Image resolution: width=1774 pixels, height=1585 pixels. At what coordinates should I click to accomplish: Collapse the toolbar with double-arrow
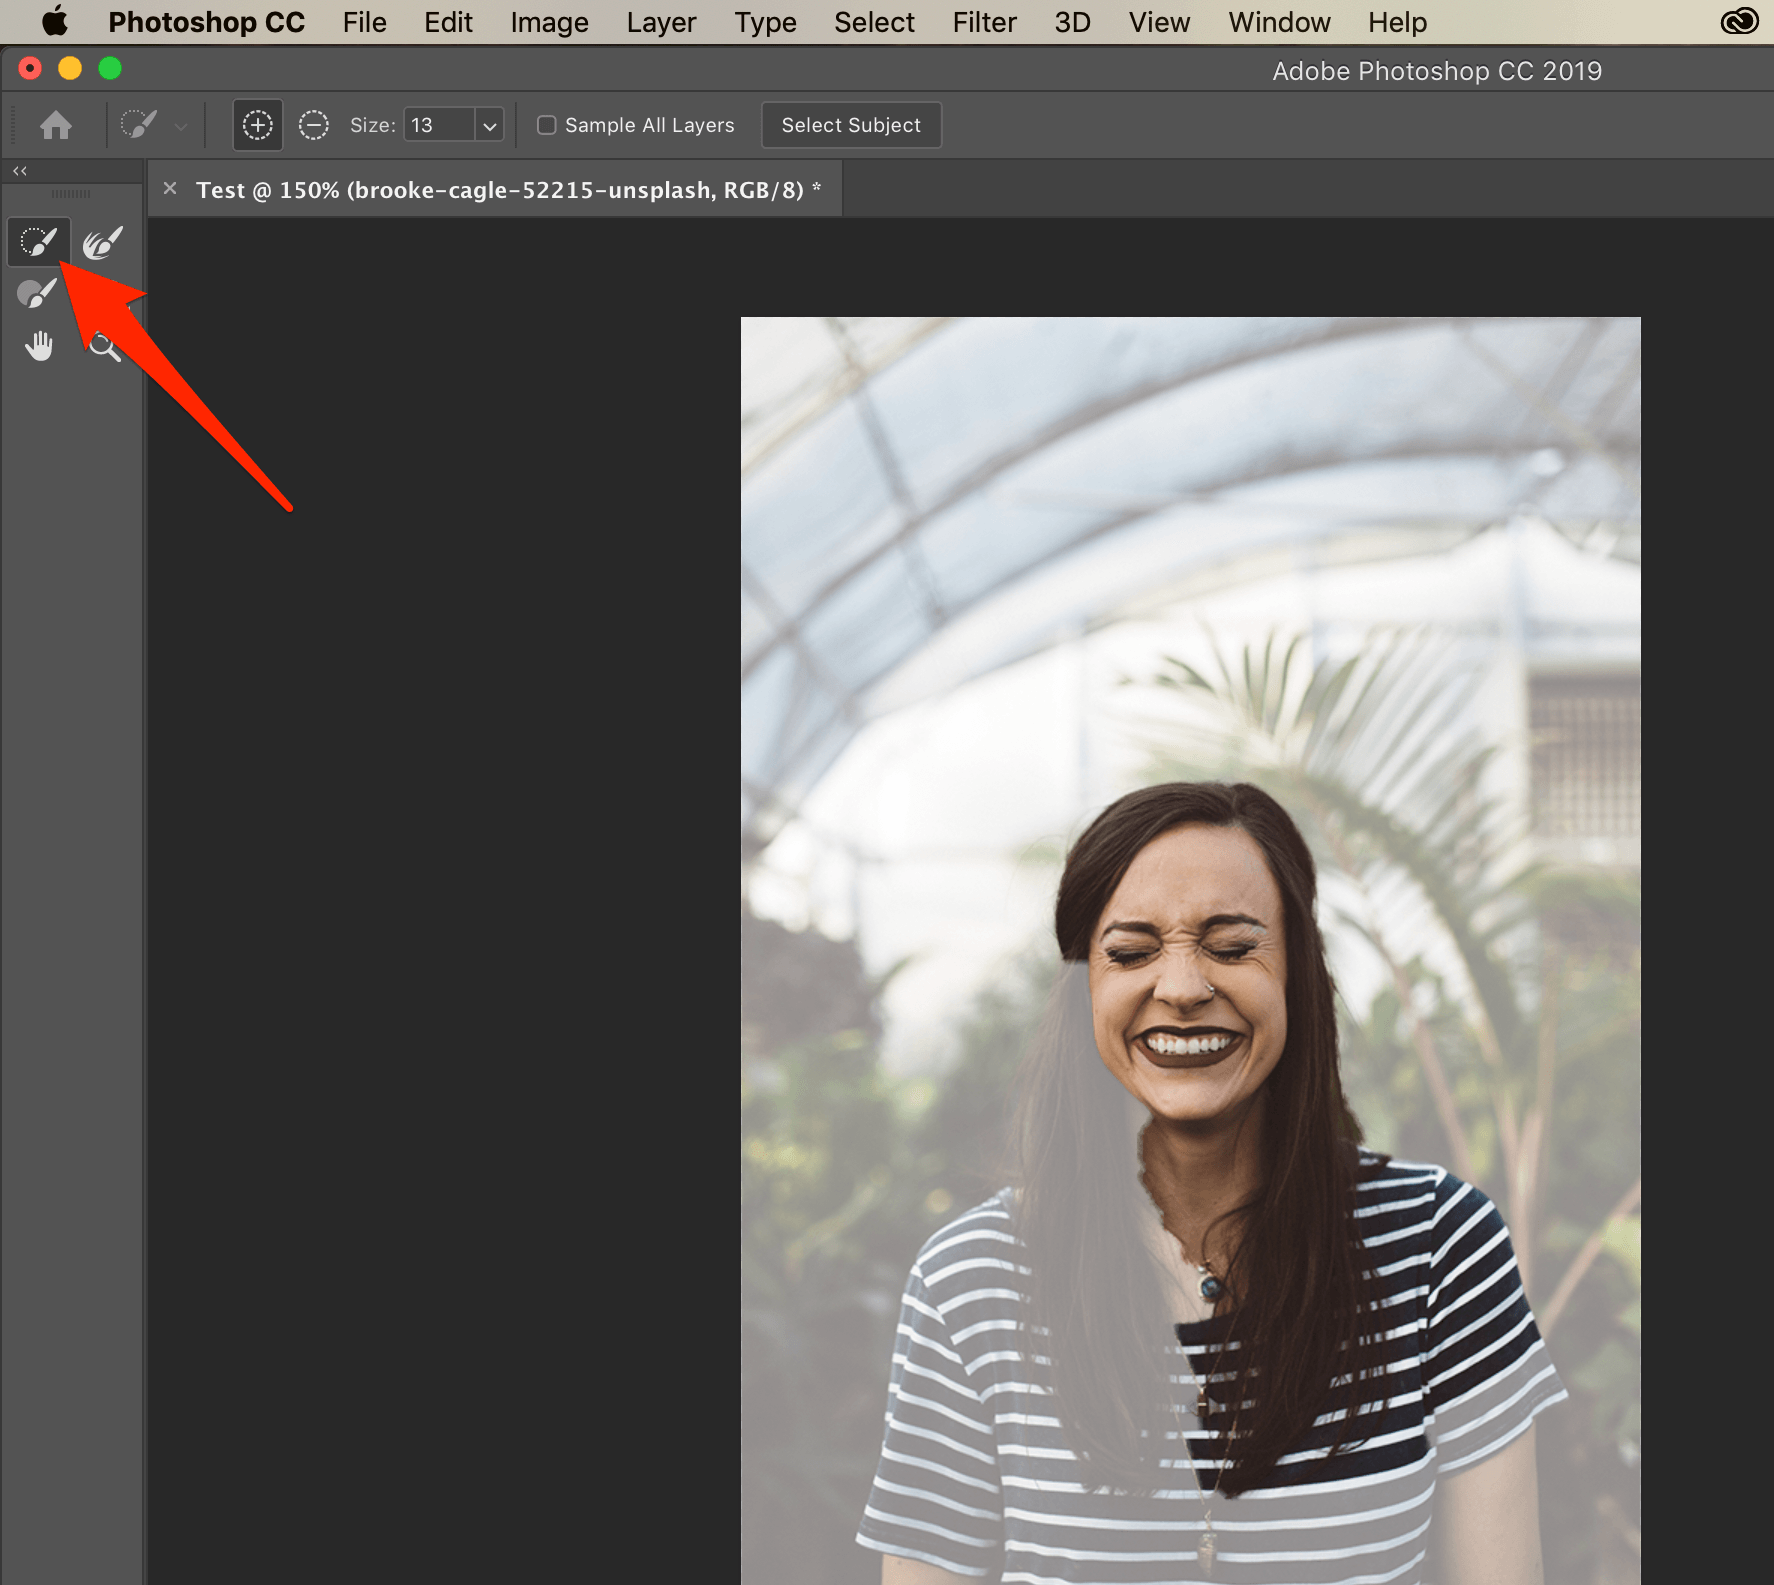[x=20, y=171]
